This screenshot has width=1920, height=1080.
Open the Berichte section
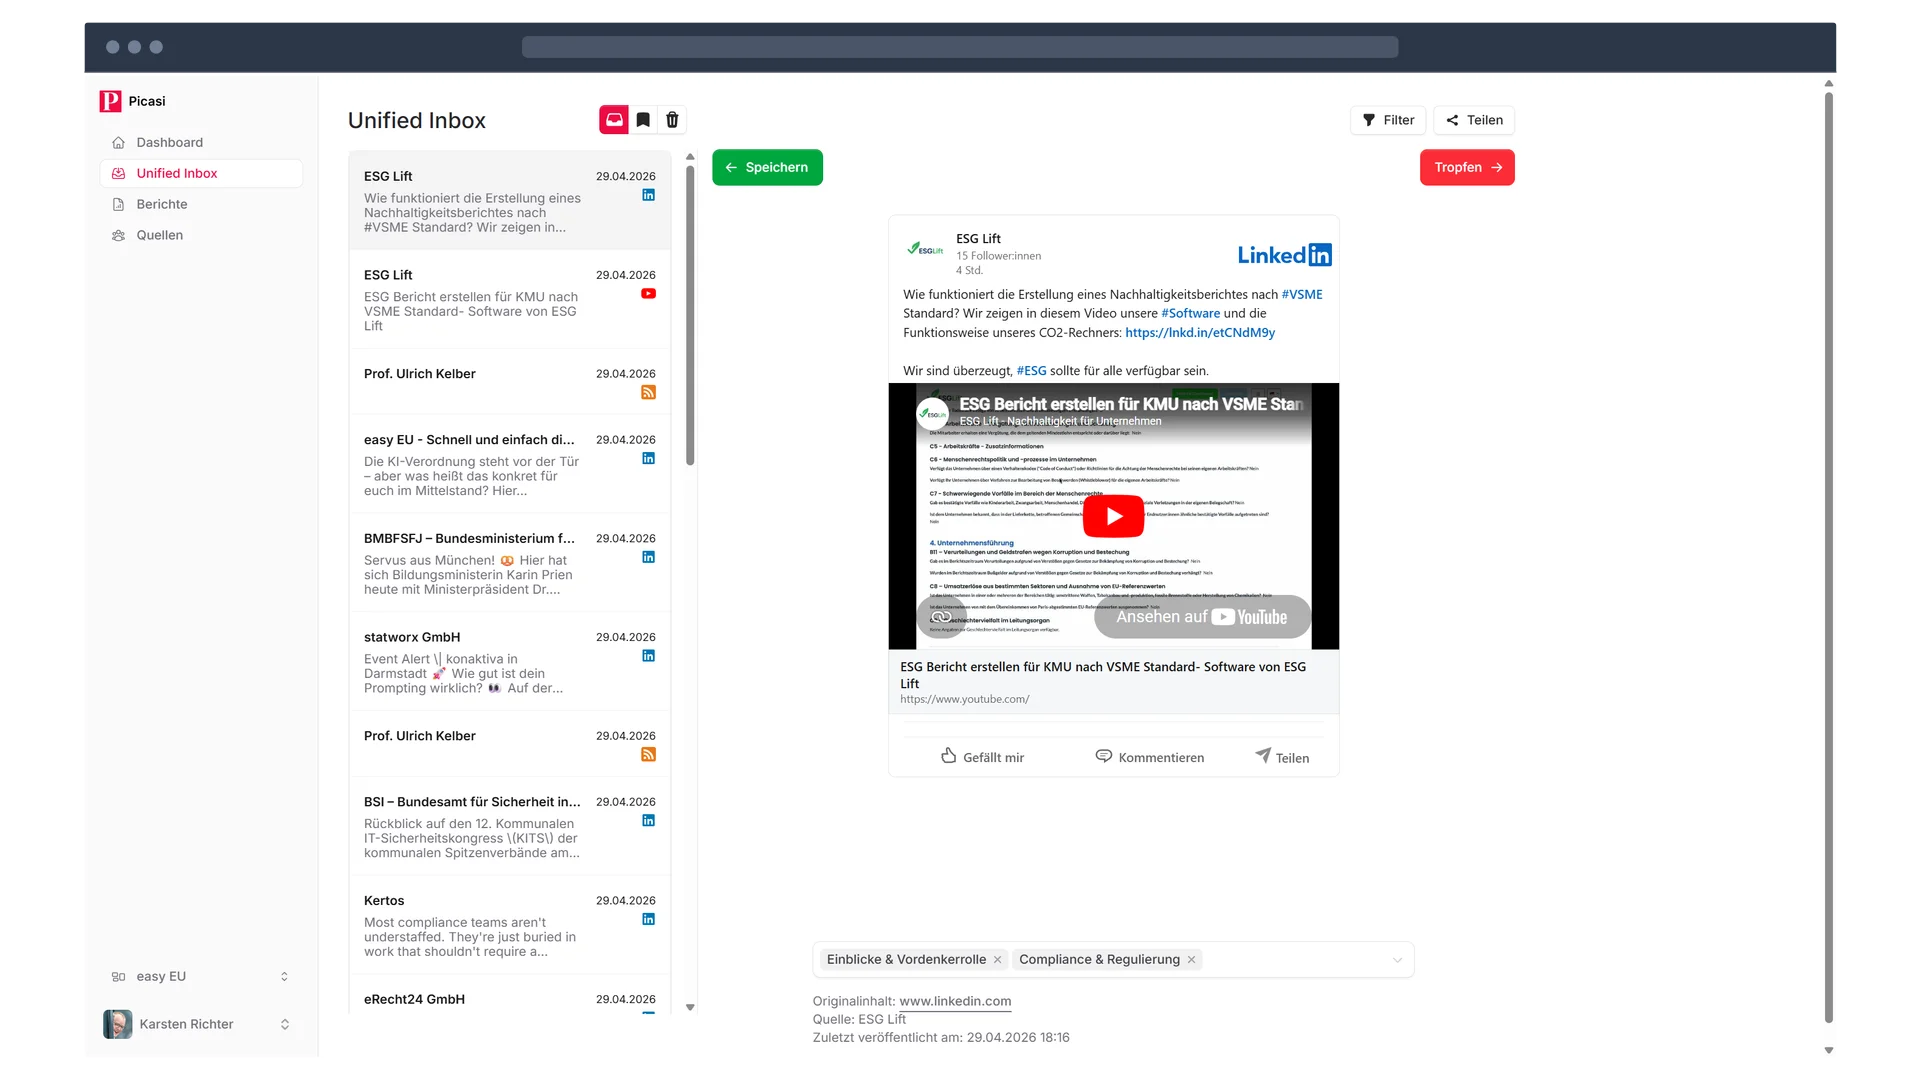(201, 204)
